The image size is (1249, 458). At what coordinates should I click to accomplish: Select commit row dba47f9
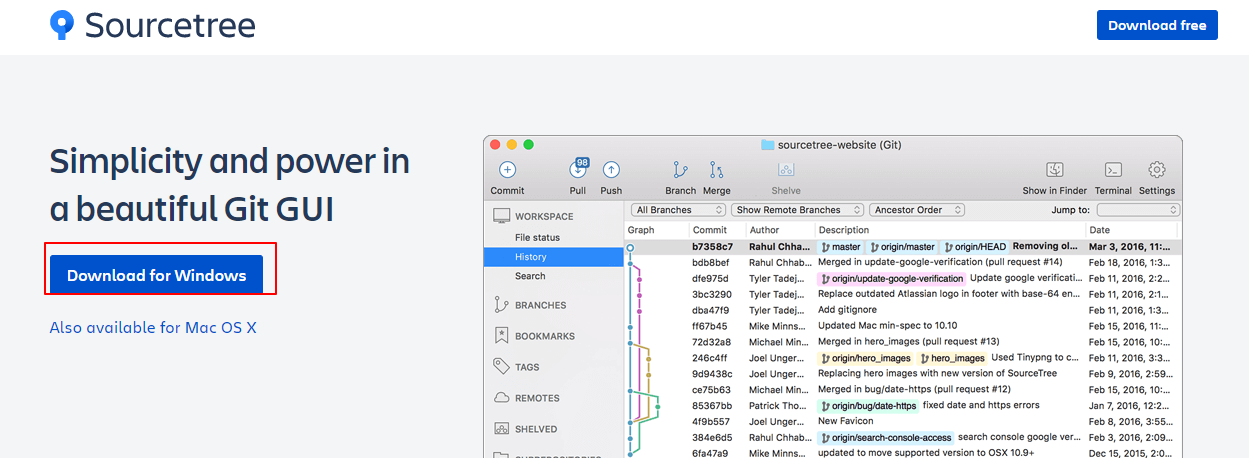pyautogui.click(x=903, y=310)
